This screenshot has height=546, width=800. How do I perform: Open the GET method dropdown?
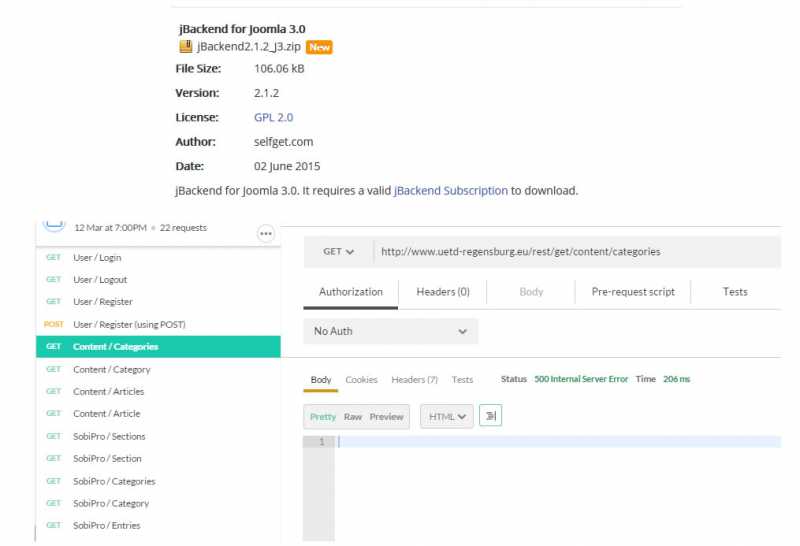pyautogui.click(x=338, y=252)
